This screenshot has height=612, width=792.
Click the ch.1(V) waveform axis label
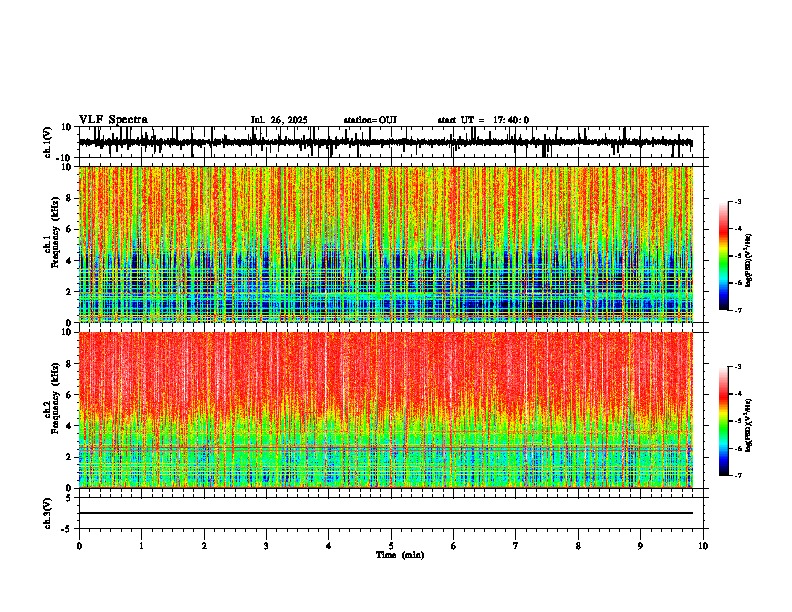pos(48,142)
